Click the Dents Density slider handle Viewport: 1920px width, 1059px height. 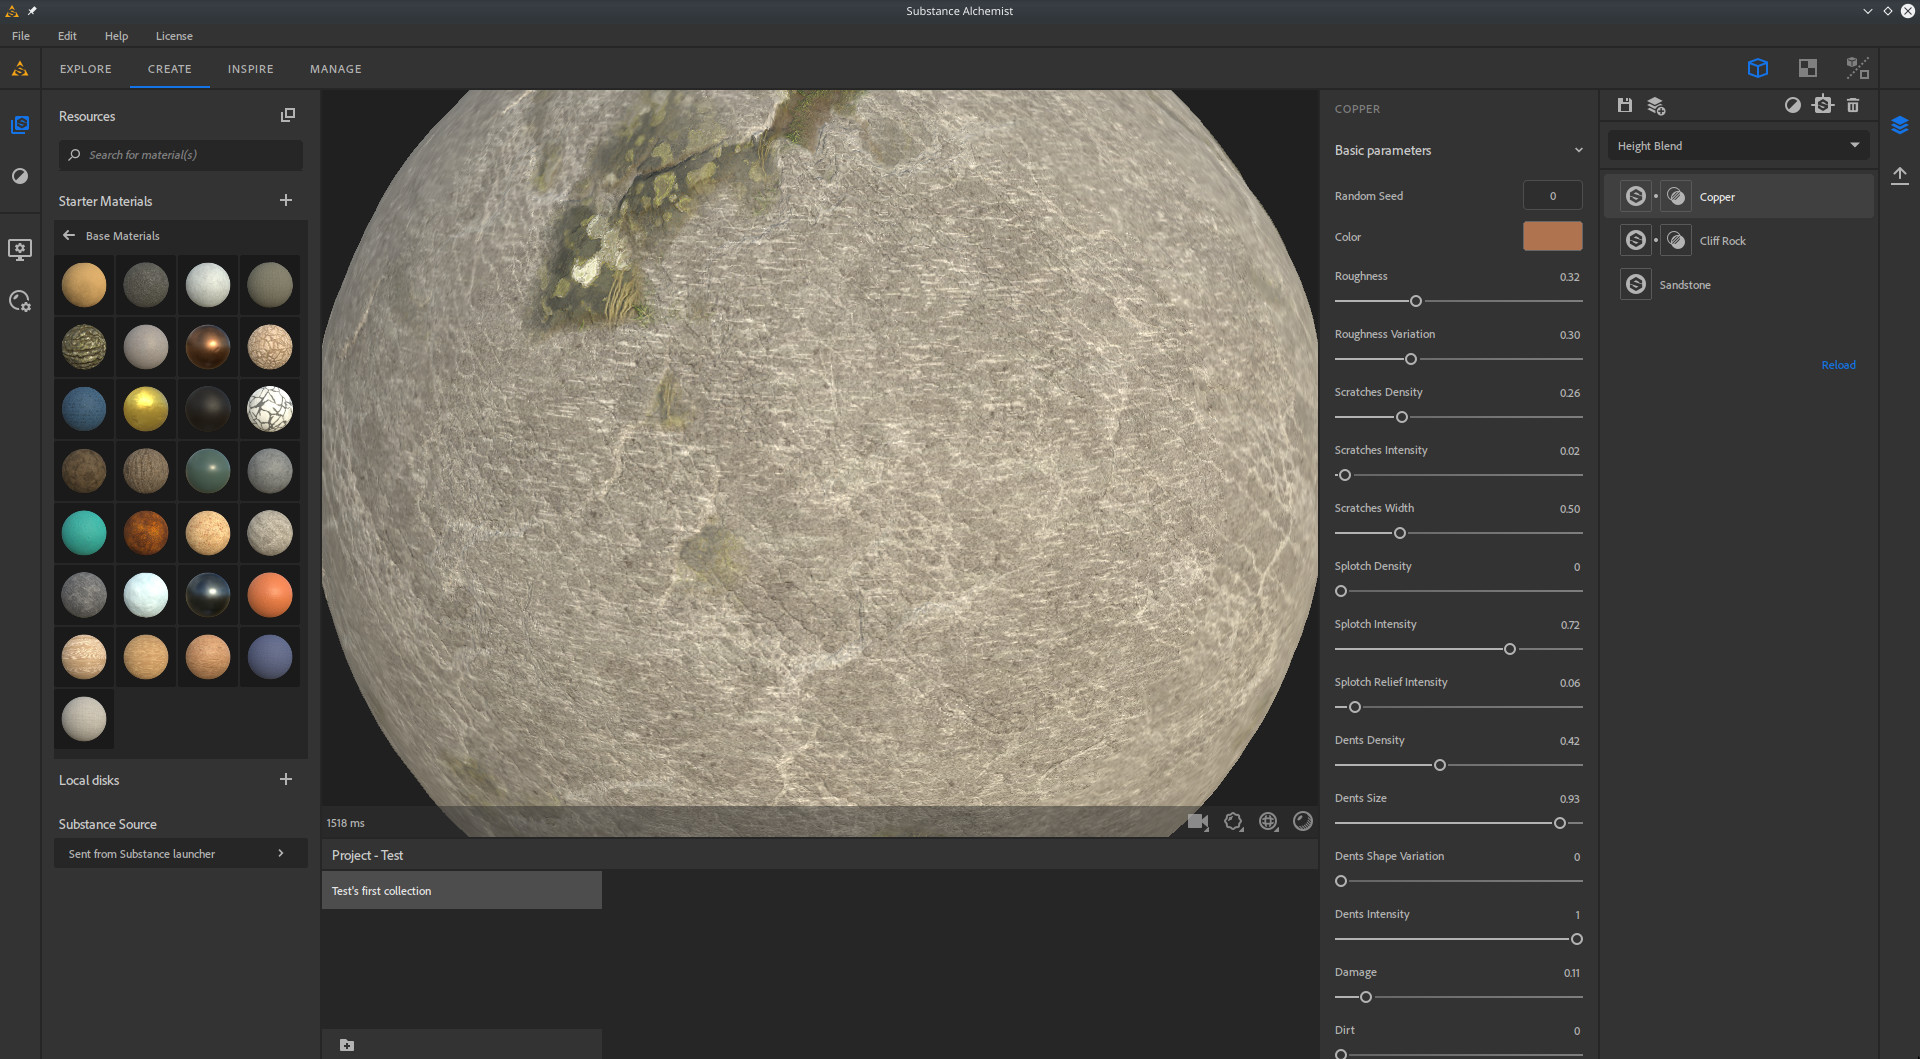(1440, 765)
